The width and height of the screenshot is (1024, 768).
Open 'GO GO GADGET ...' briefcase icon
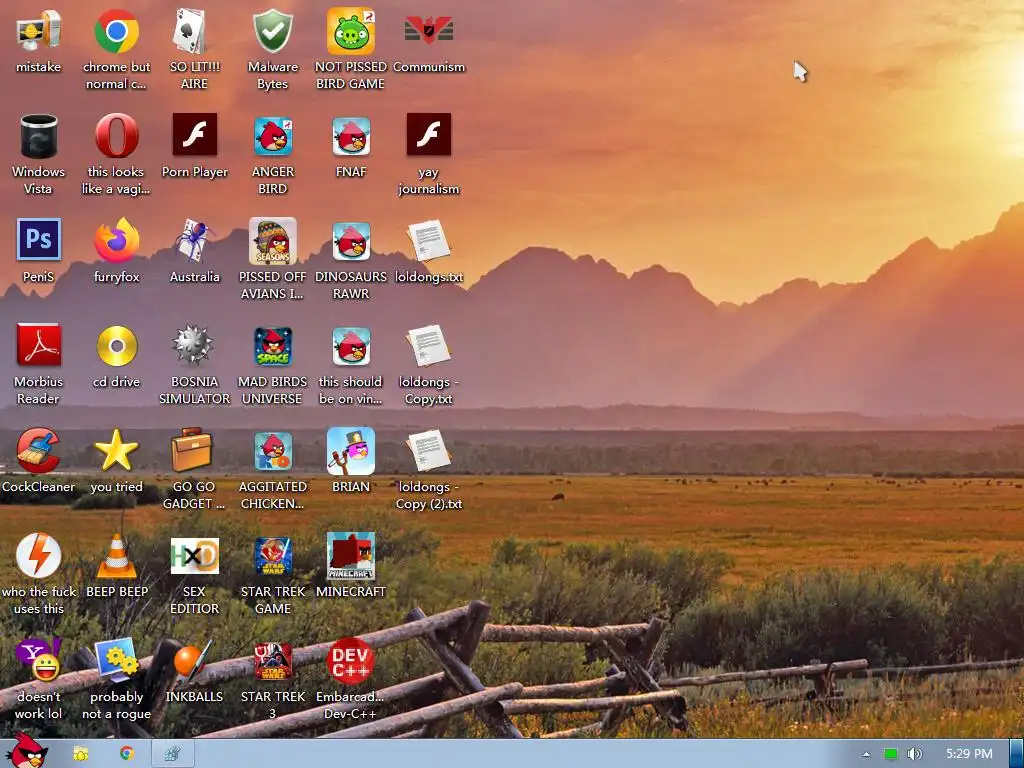(192, 450)
